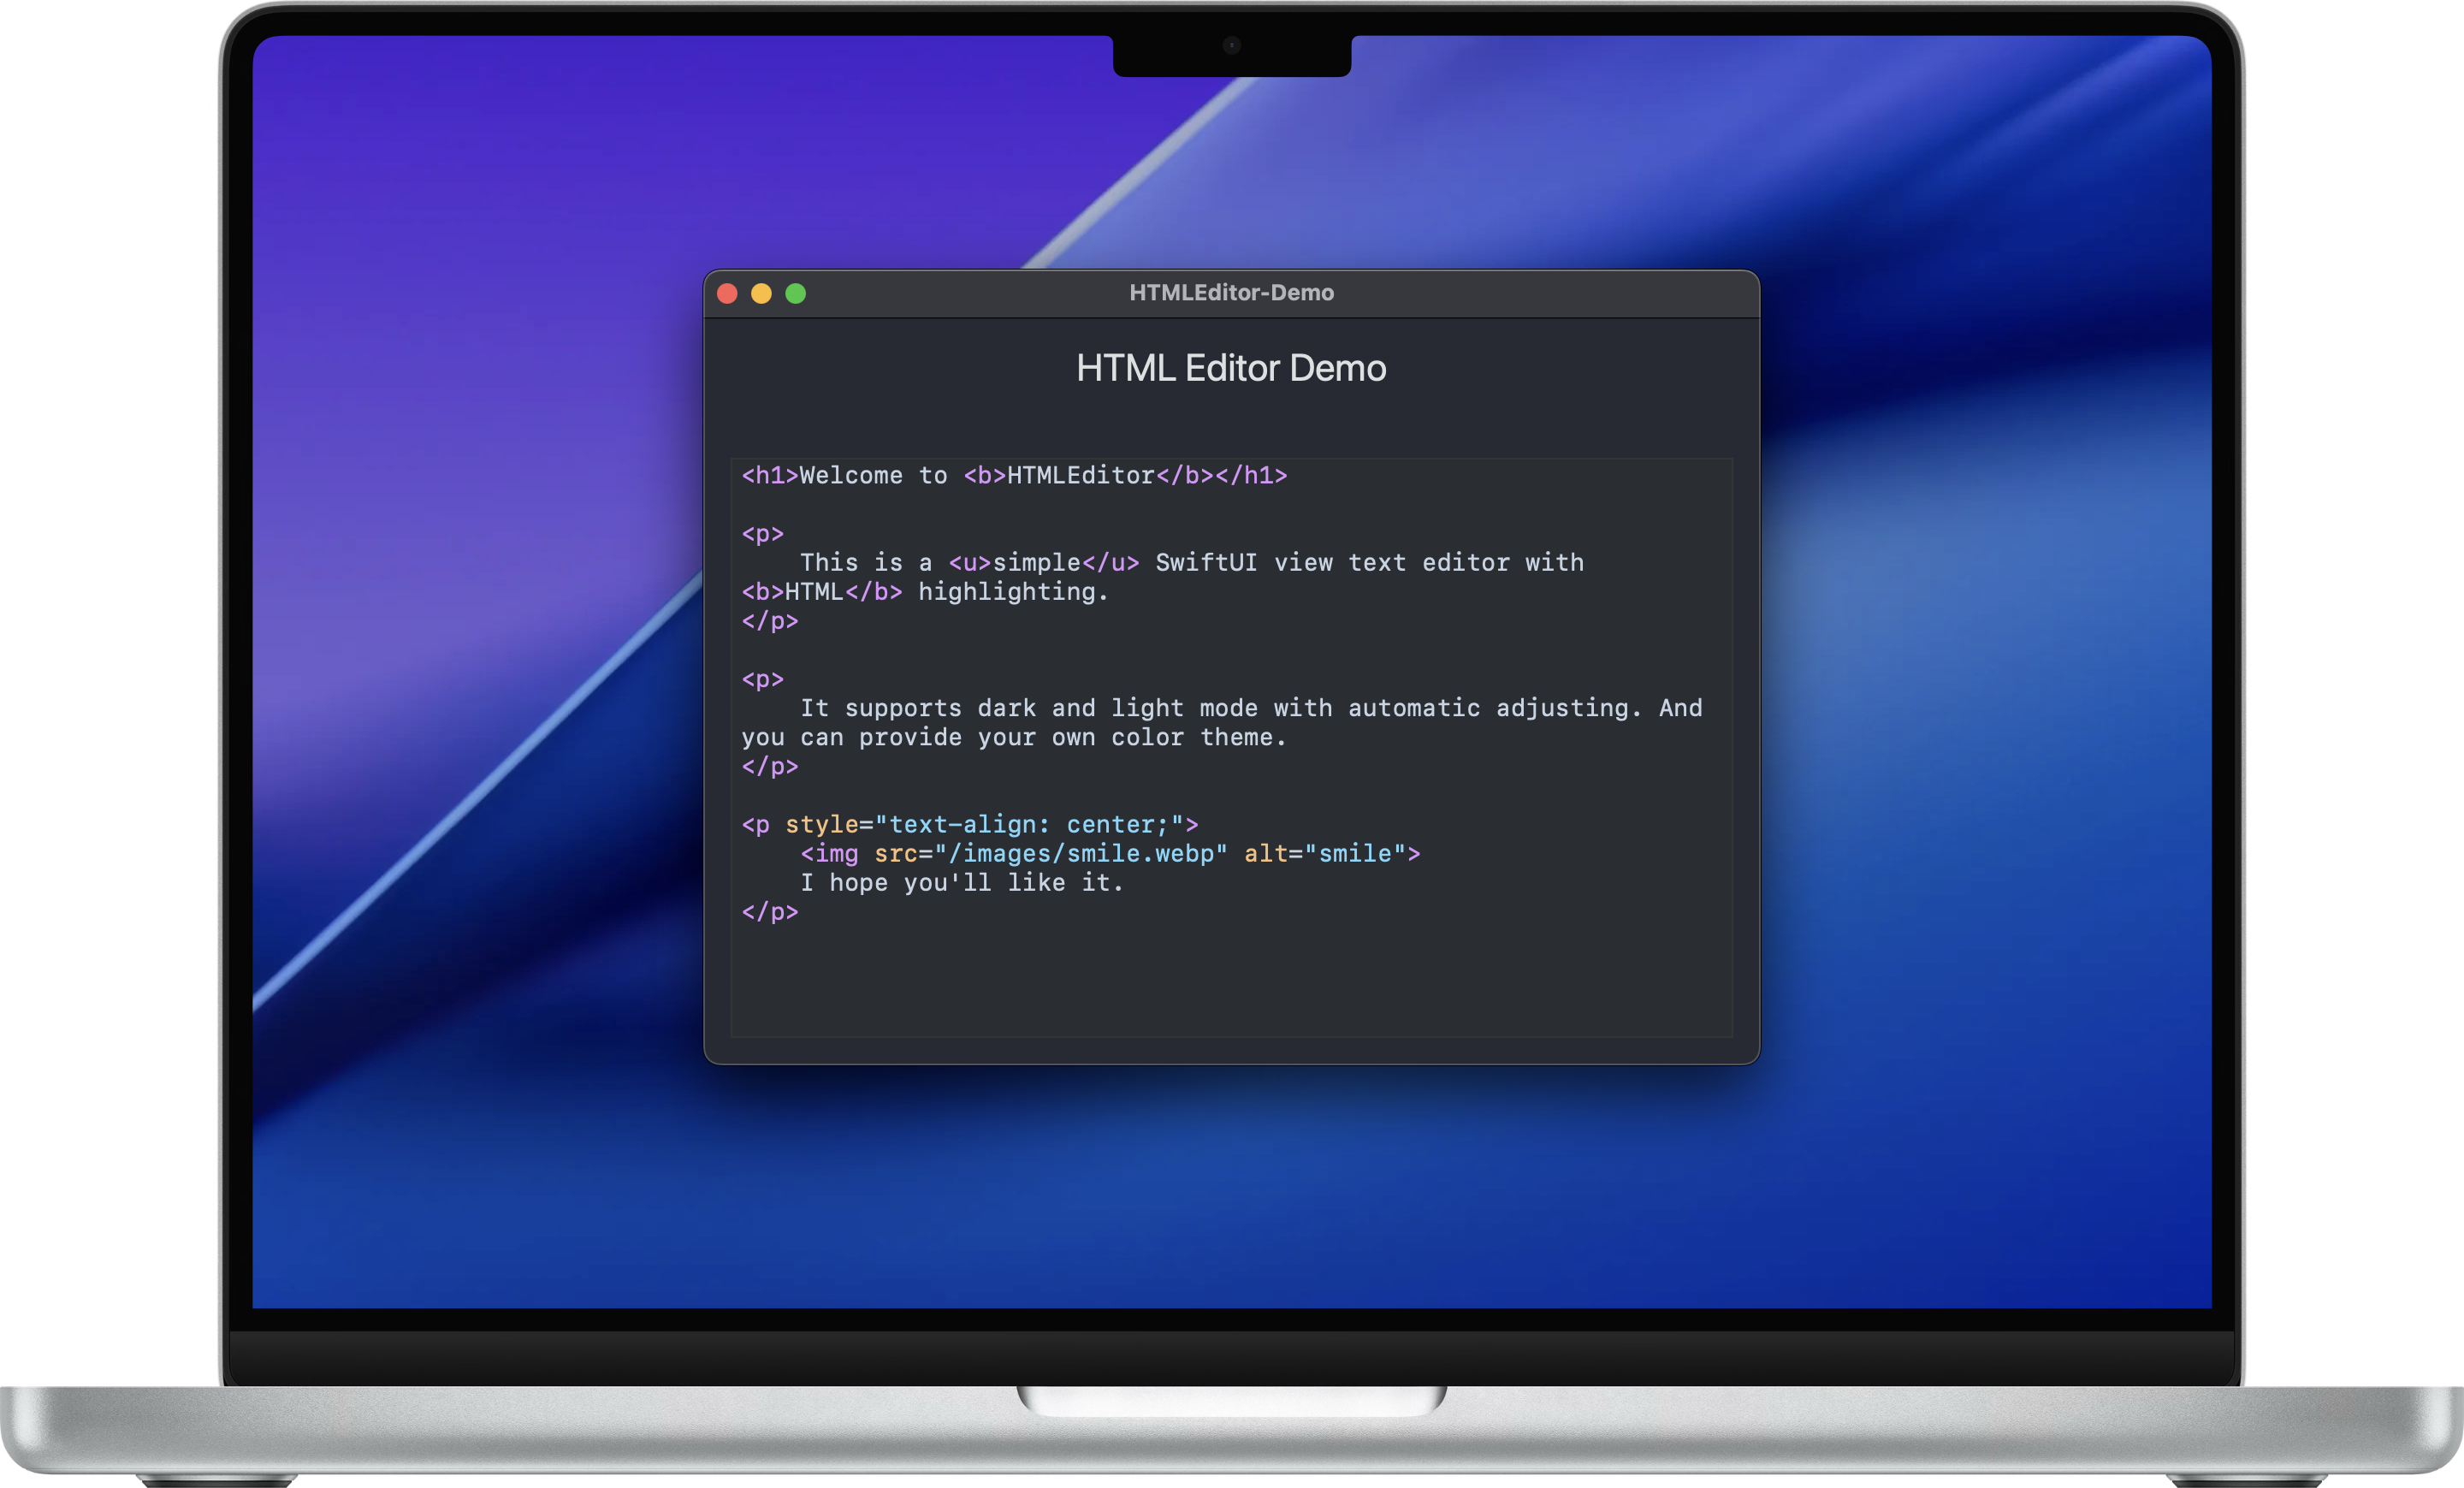
Task: Click the green zoom window button
Action: (x=796, y=293)
